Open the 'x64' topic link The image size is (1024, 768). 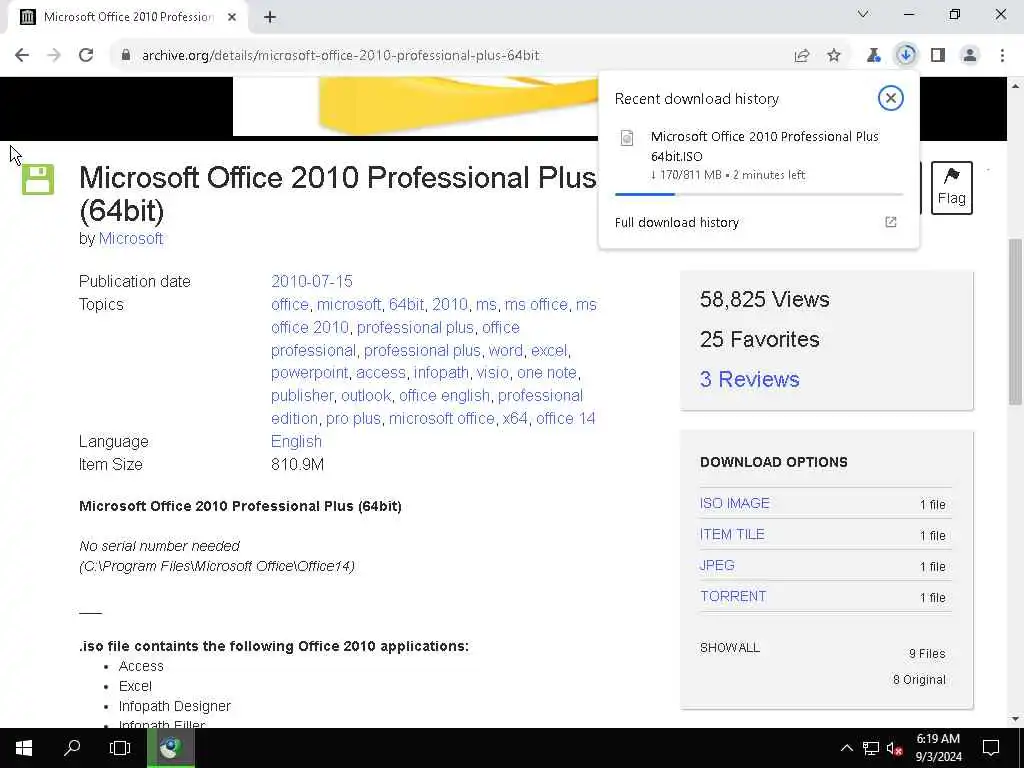[x=515, y=419]
